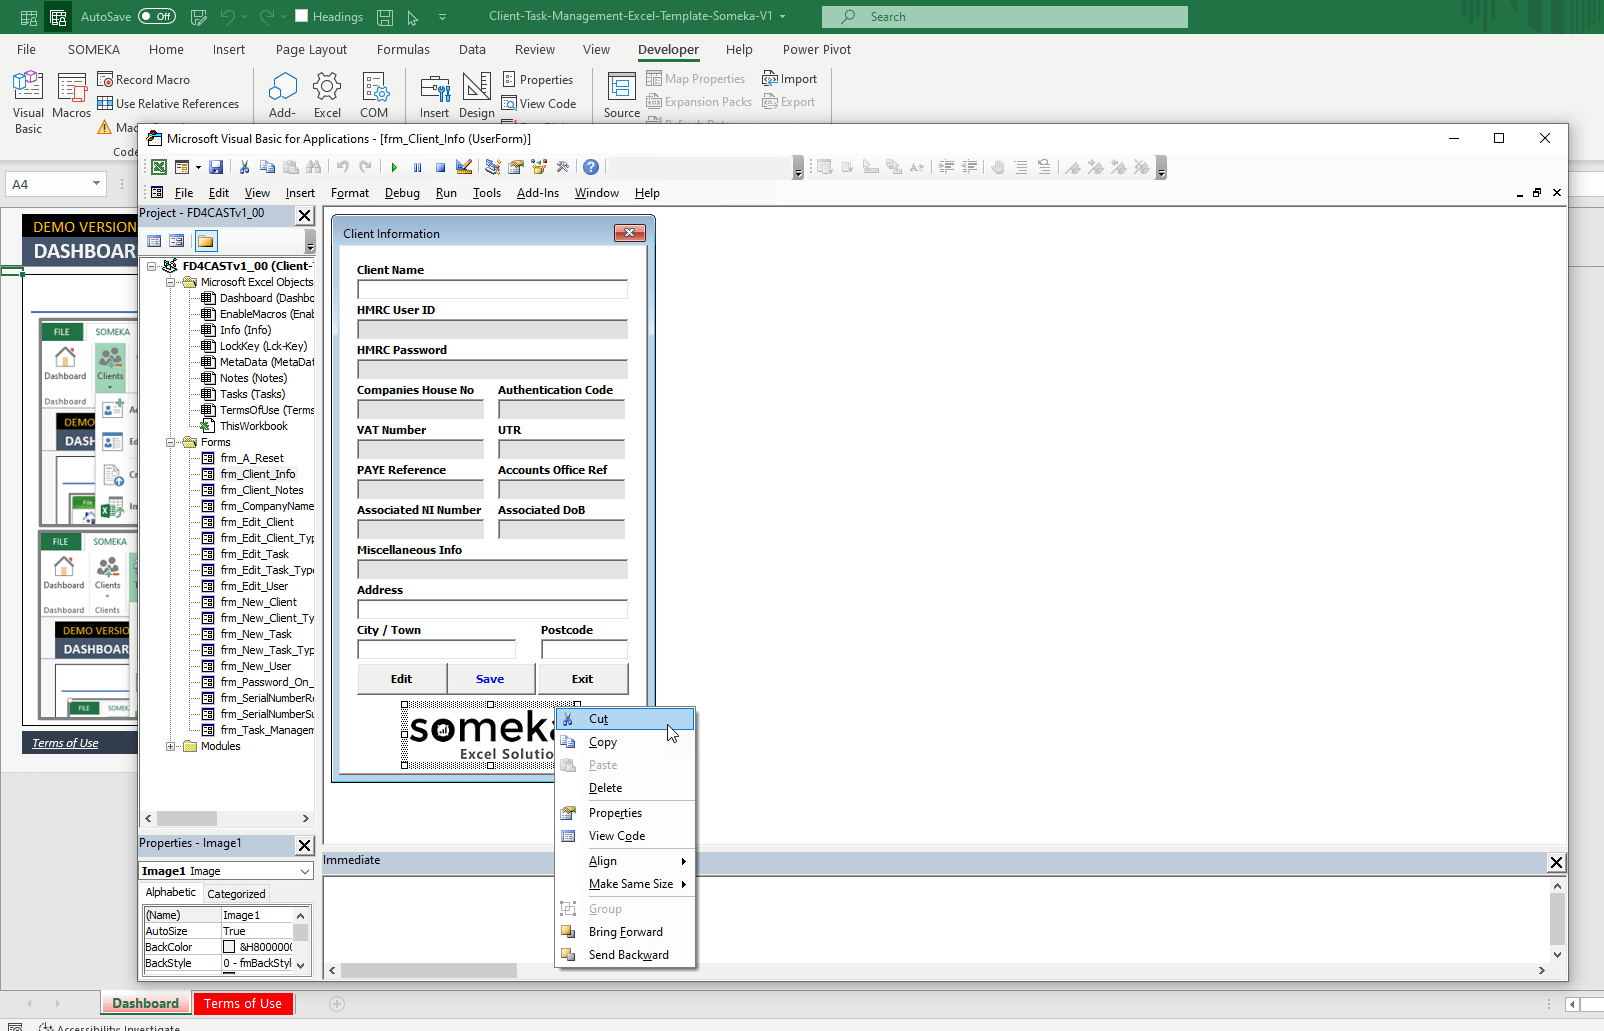Click the Exit button on Client Information form
The height and width of the screenshot is (1031, 1604).
583,679
